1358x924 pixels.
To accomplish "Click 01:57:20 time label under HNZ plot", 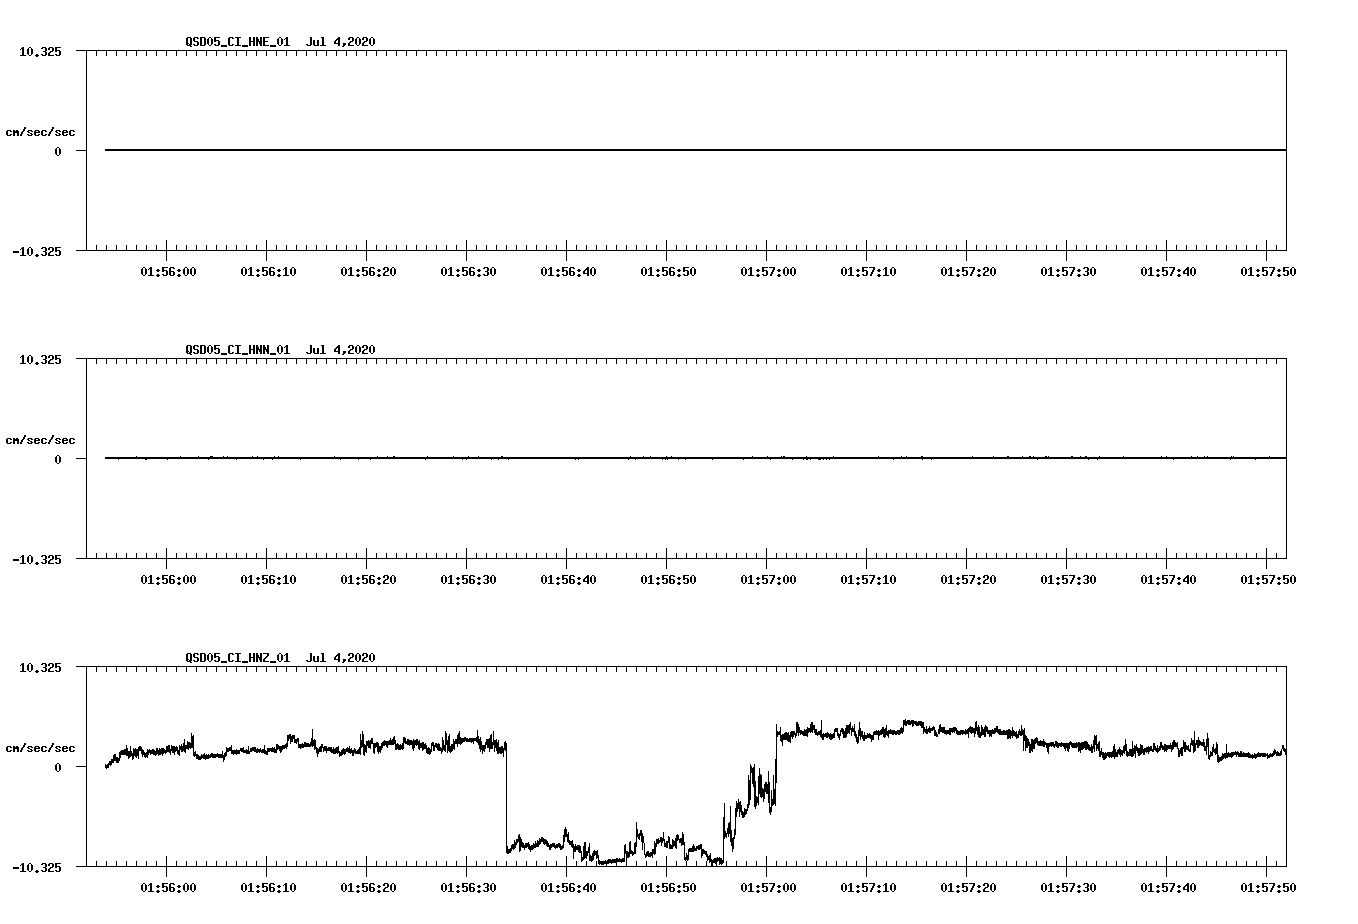I will pos(968,888).
